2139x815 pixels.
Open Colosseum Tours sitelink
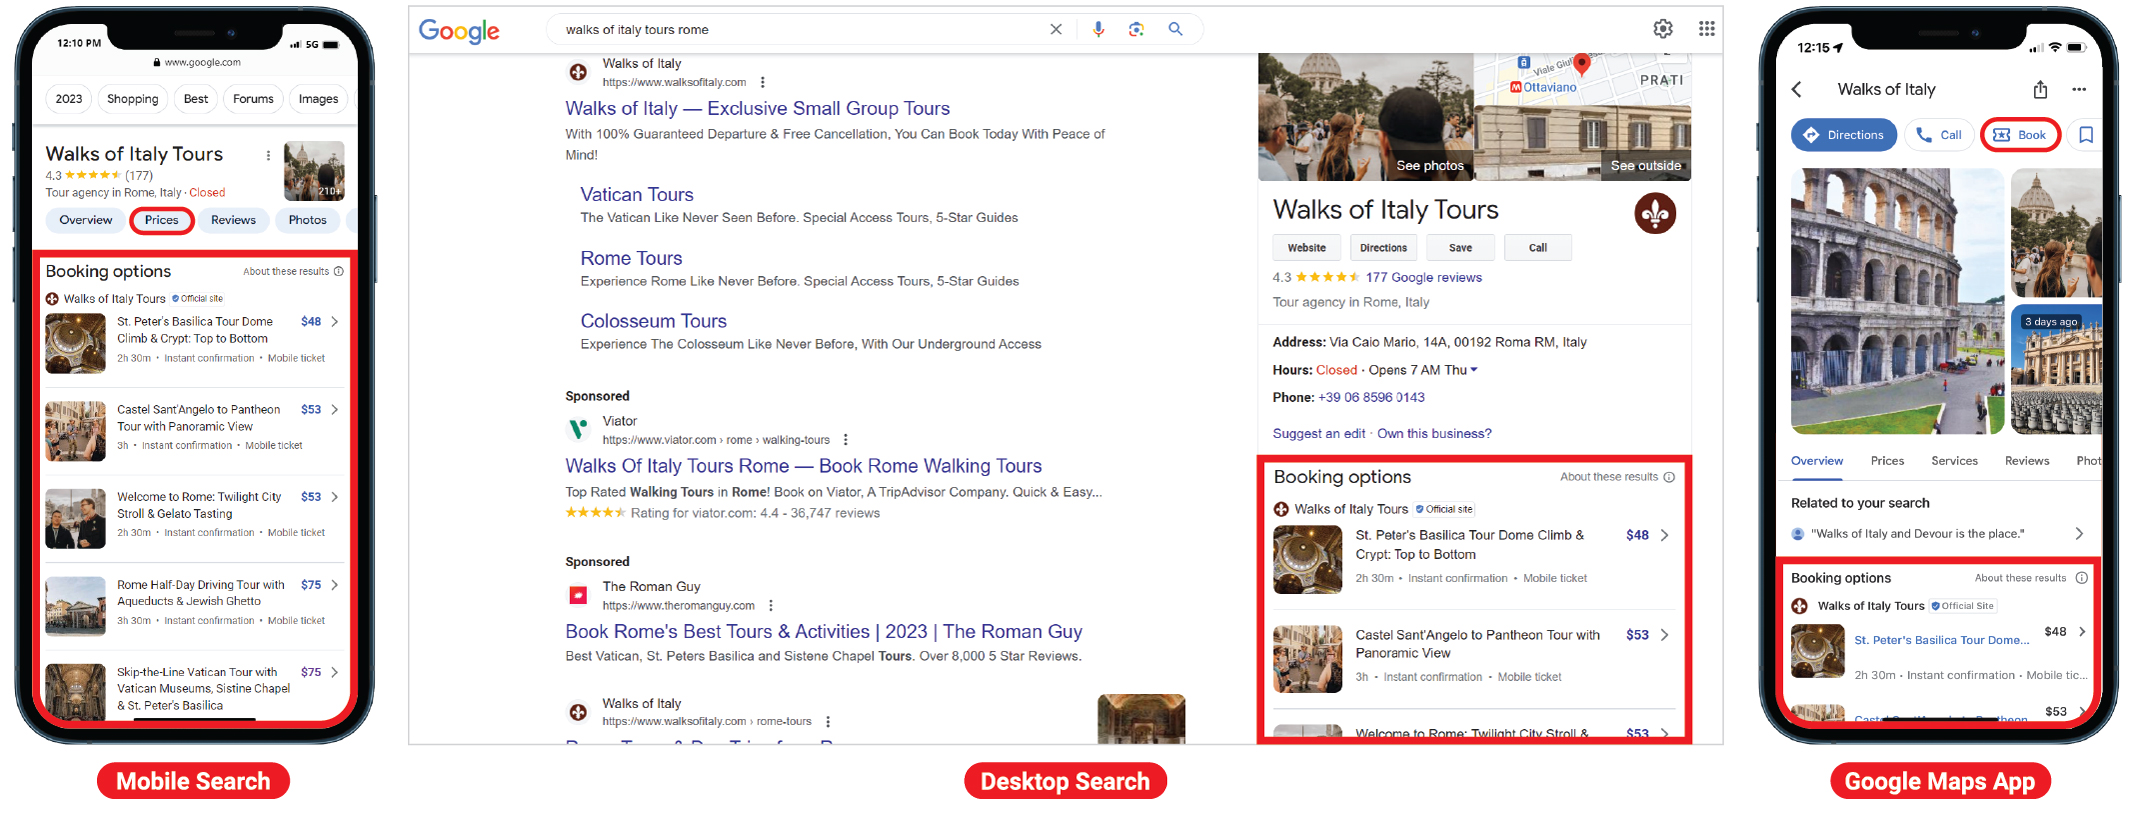click(x=654, y=321)
